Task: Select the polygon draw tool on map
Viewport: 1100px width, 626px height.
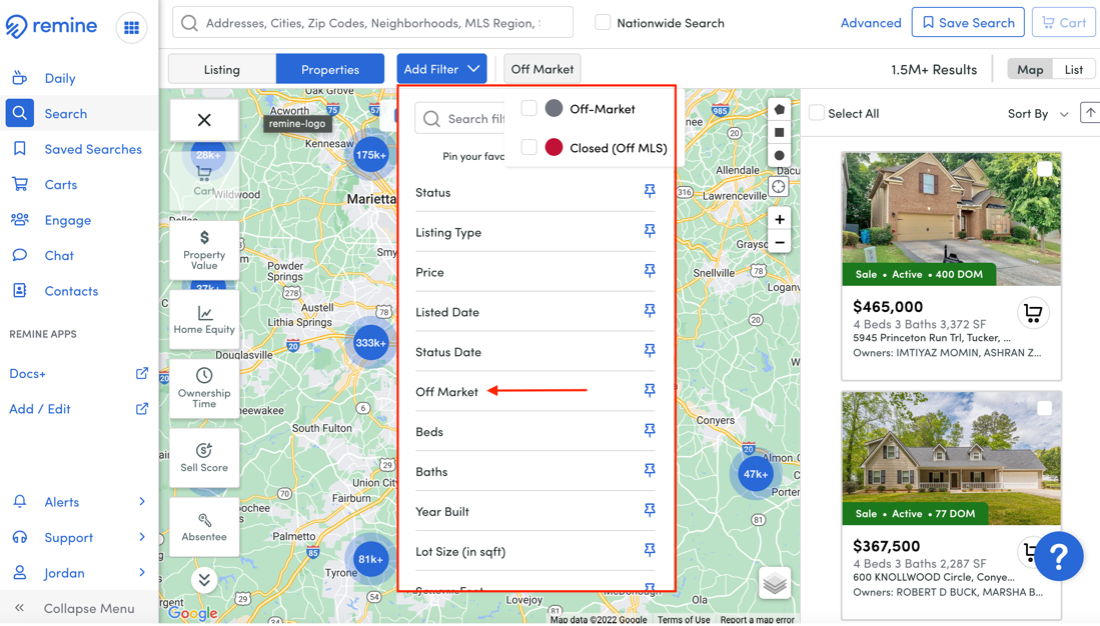Action: 779,109
